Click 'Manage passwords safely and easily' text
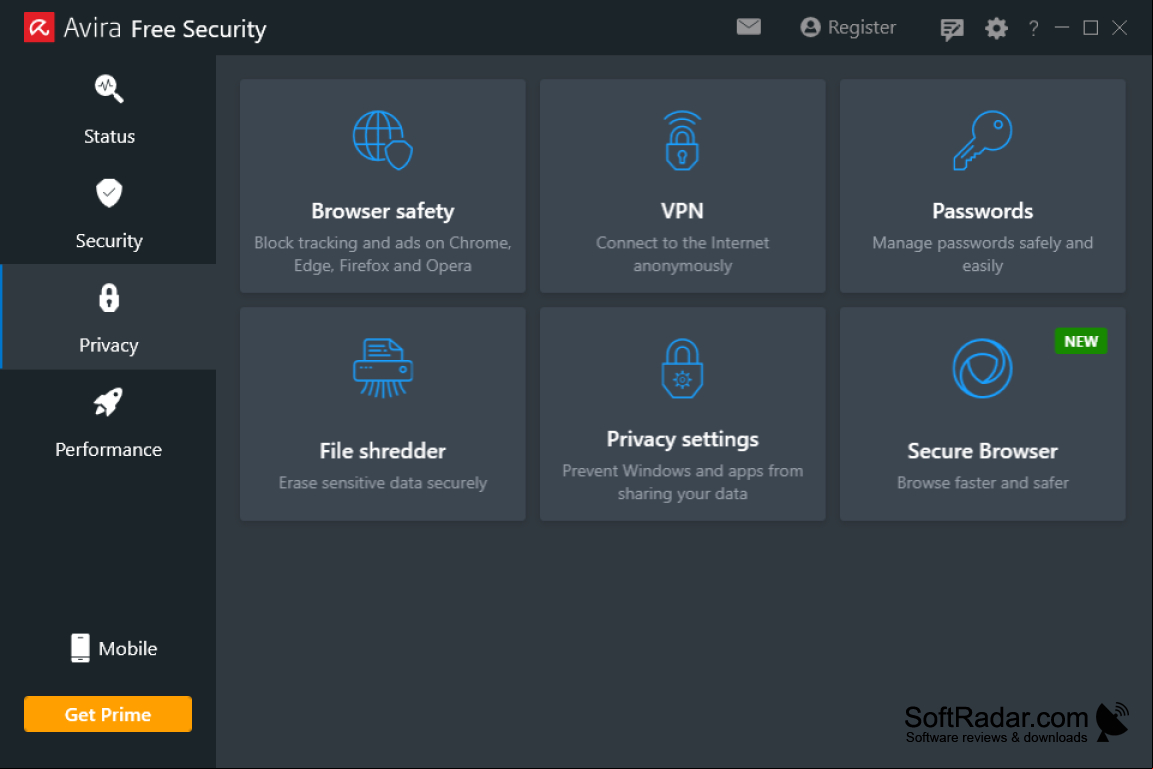1153x769 pixels. tap(982, 254)
